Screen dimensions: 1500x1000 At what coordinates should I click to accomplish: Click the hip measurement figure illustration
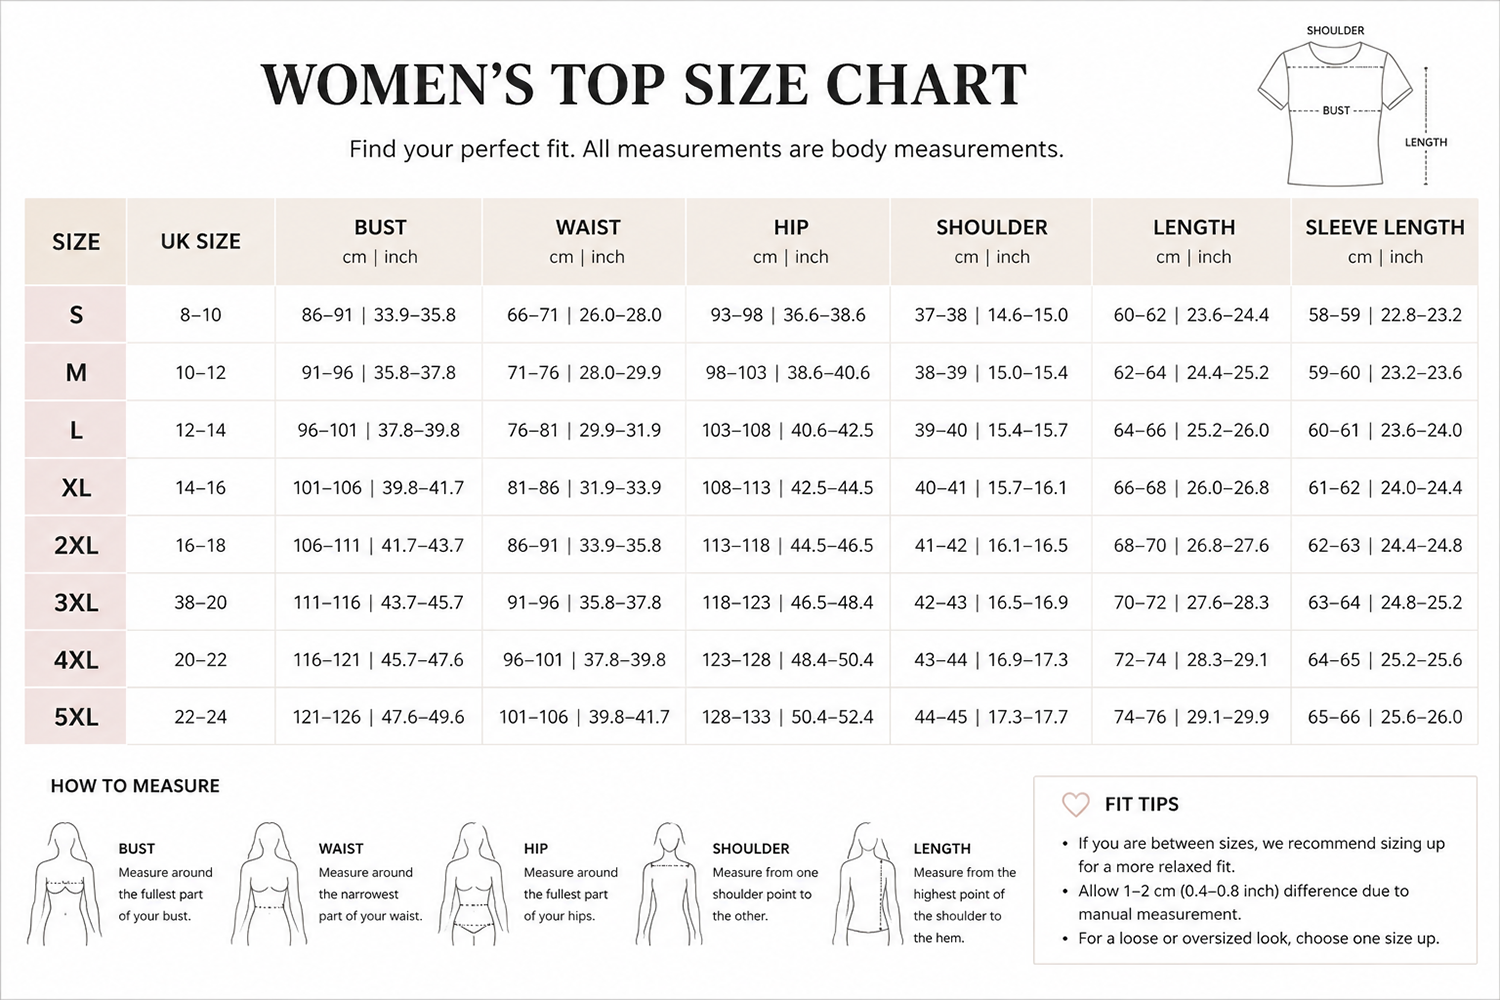[x=474, y=883]
